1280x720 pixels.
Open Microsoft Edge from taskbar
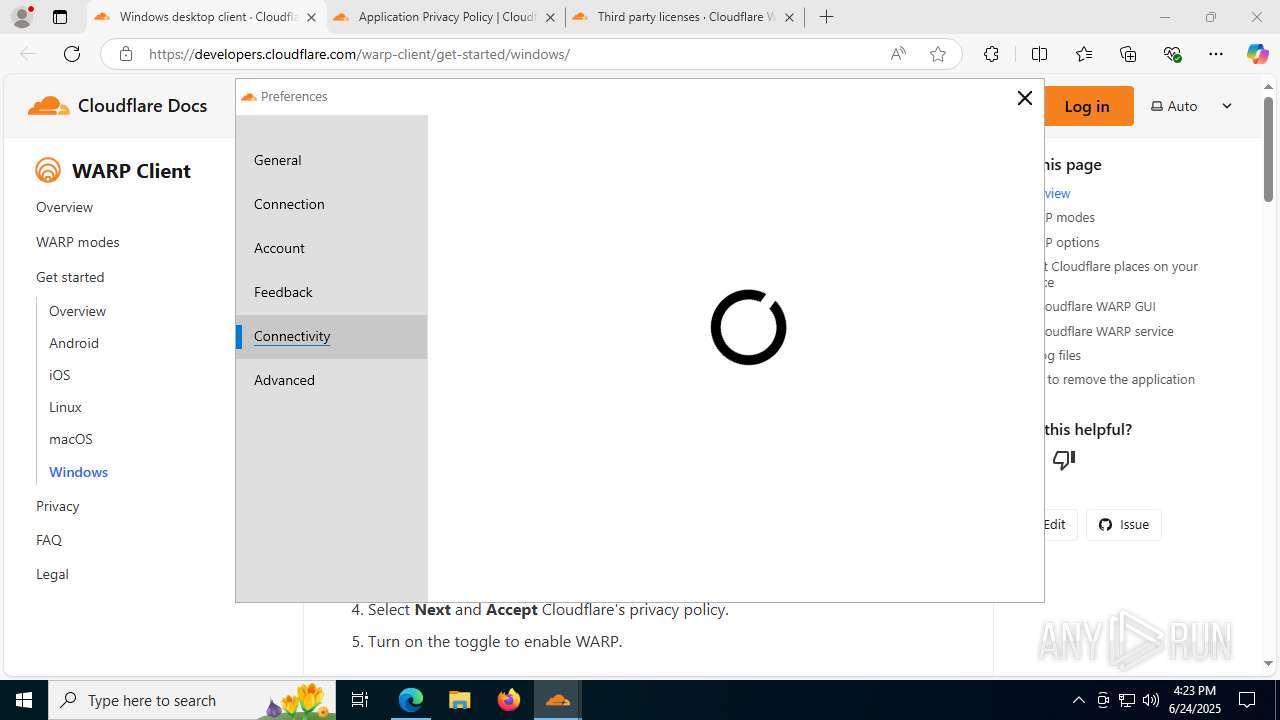[x=411, y=700]
